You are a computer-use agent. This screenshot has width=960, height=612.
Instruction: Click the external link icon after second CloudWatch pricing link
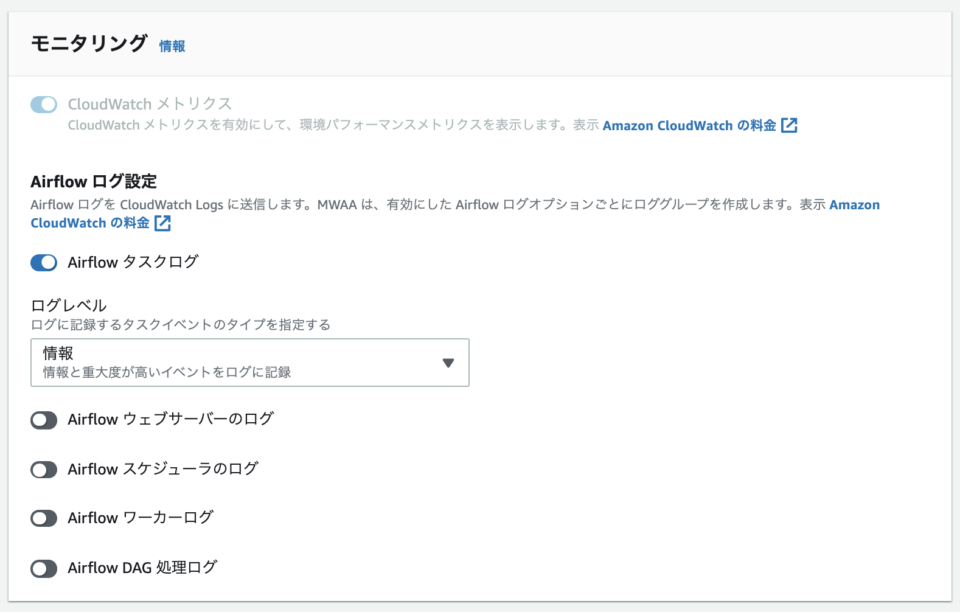pos(161,224)
